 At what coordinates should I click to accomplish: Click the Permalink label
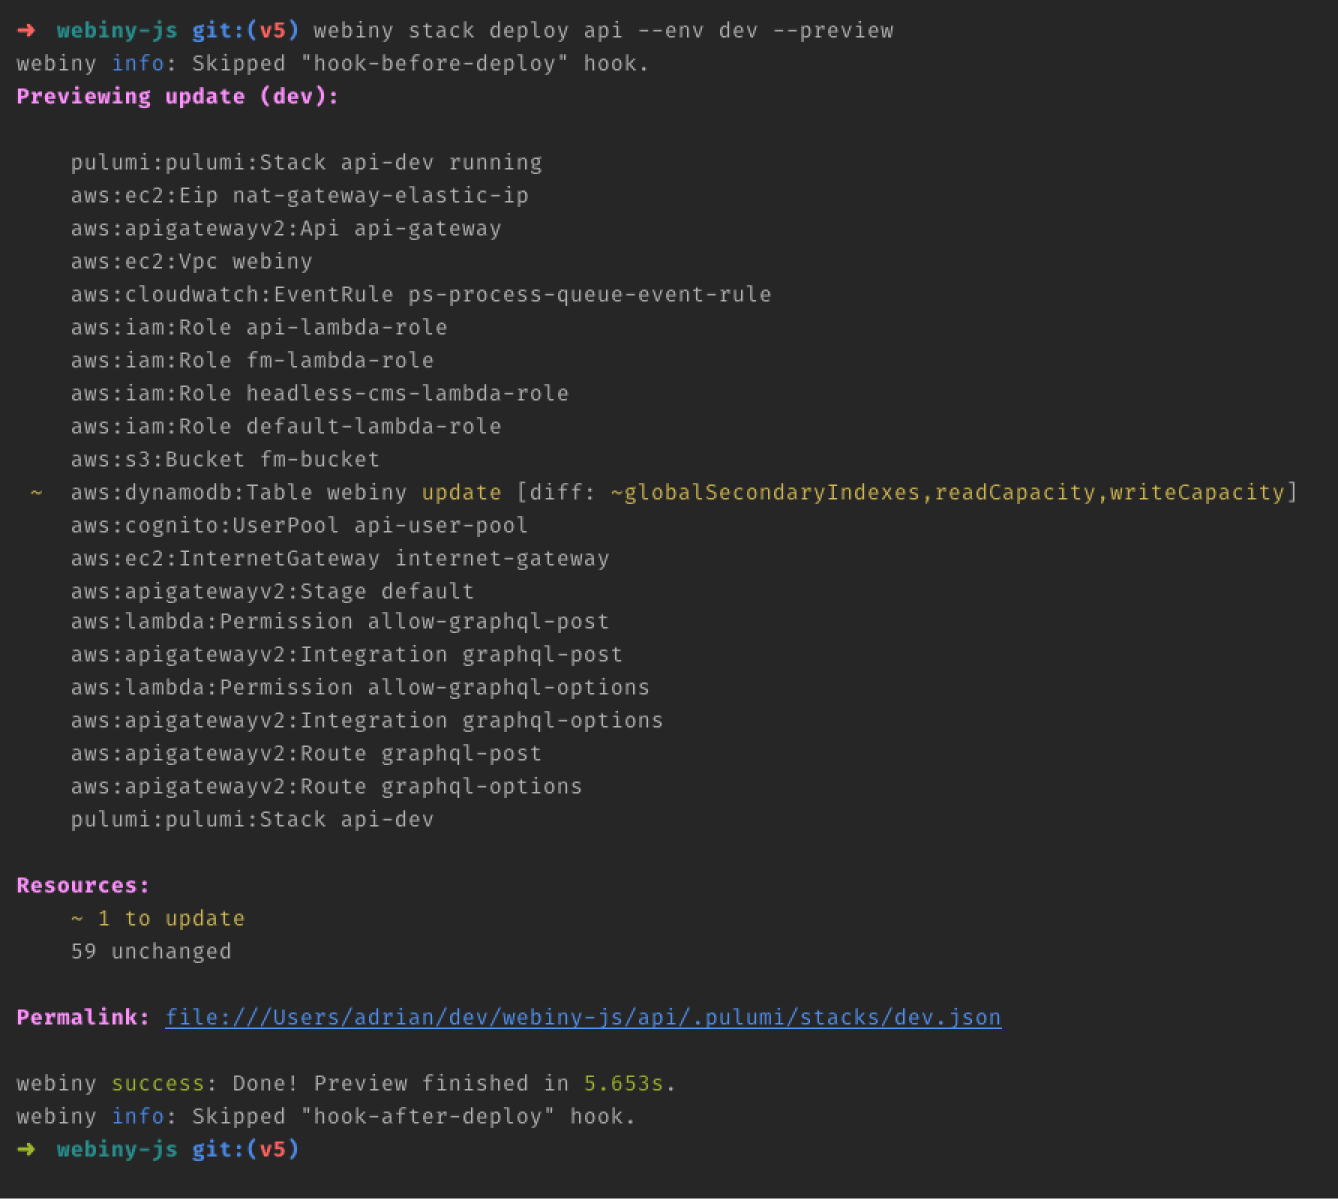(82, 1017)
